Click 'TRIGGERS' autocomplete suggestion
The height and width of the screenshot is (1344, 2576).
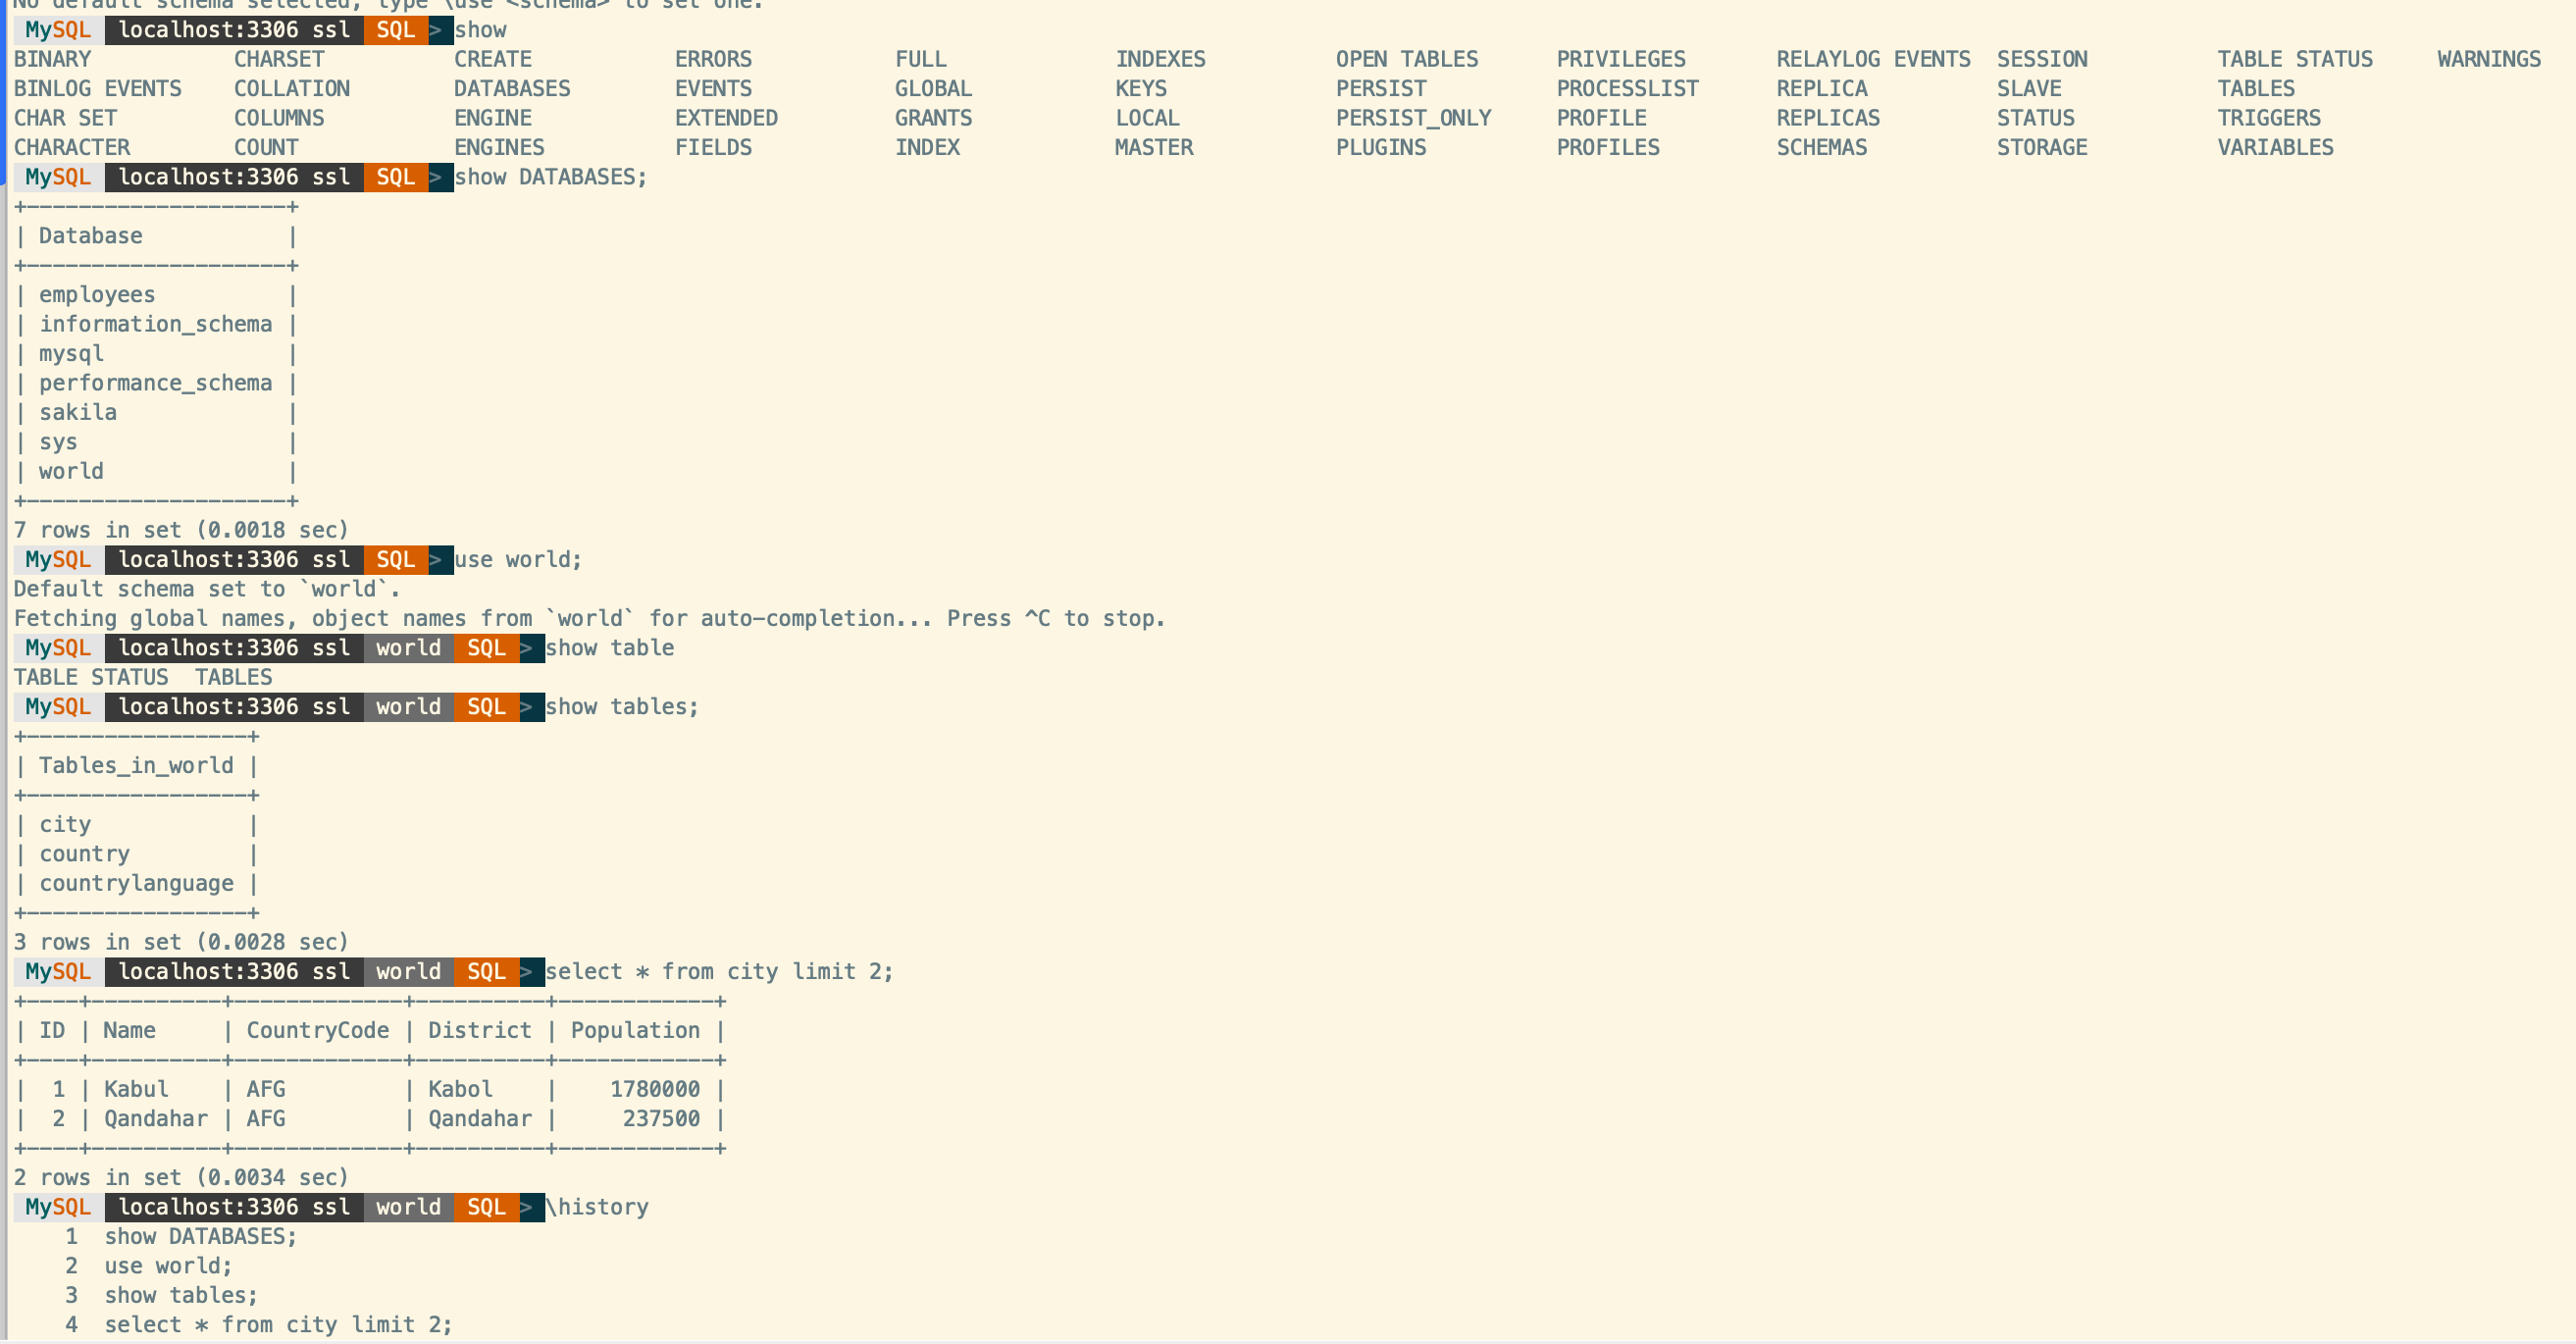click(x=2268, y=118)
